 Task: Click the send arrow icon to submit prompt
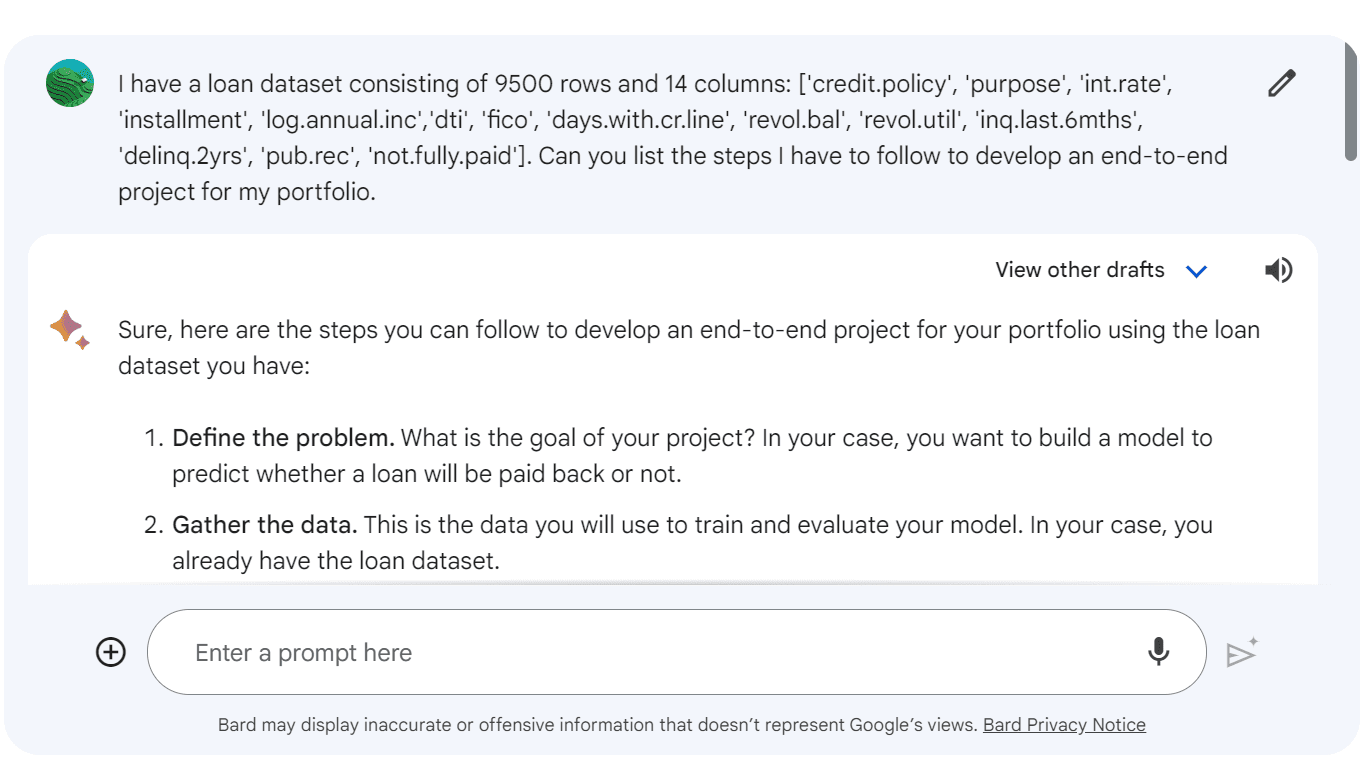pos(1242,652)
